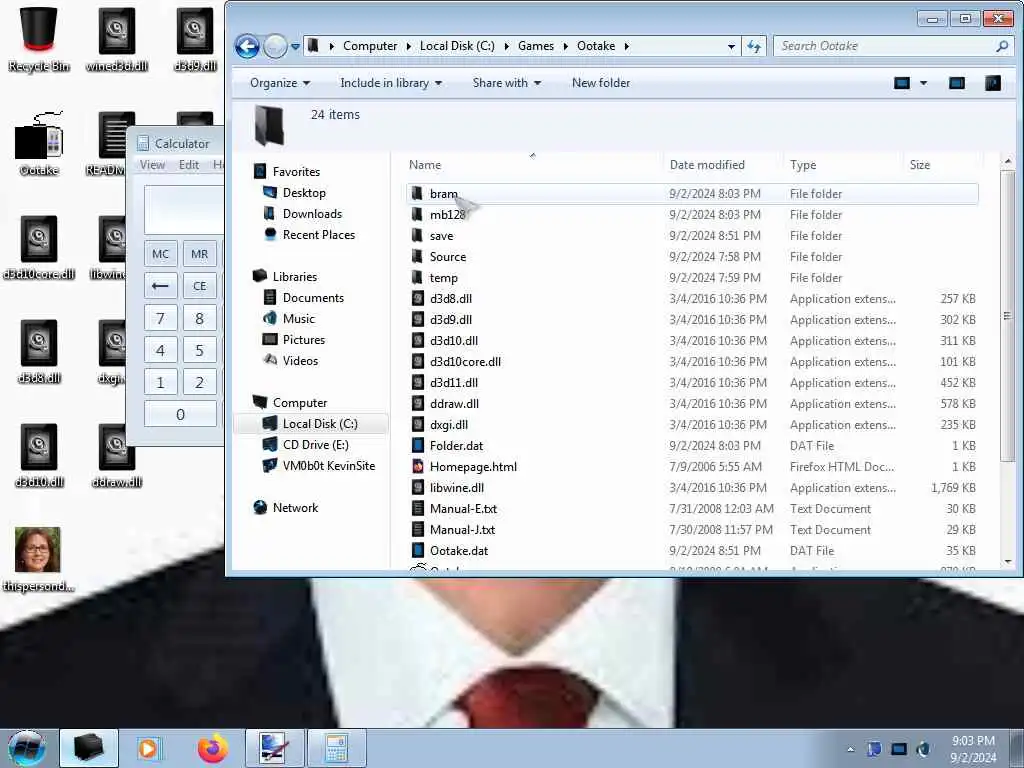Click the Back navigation arrow in Explorer

click(x=248, y=46)
